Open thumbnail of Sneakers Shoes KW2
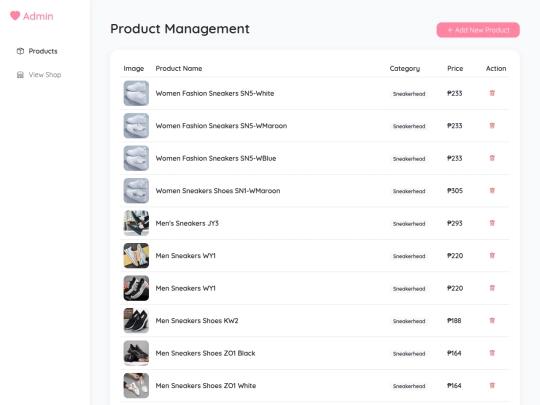Viewport: 540px width, 405px height. (136, 321)
